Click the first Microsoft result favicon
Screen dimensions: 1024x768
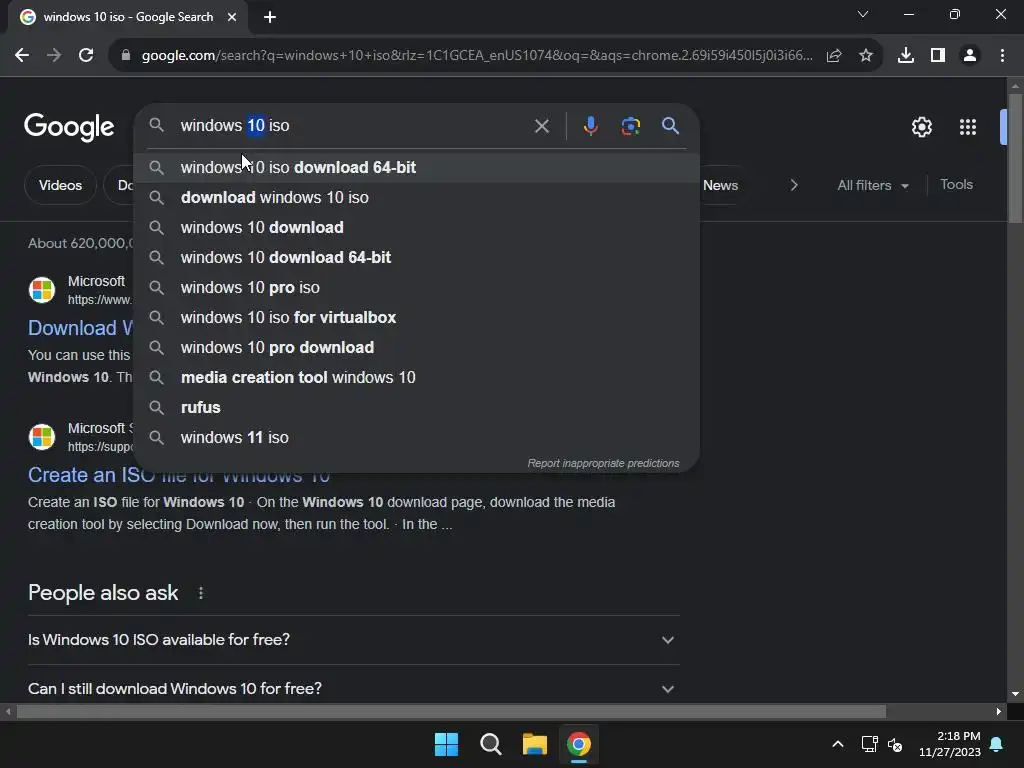(42, 290)
